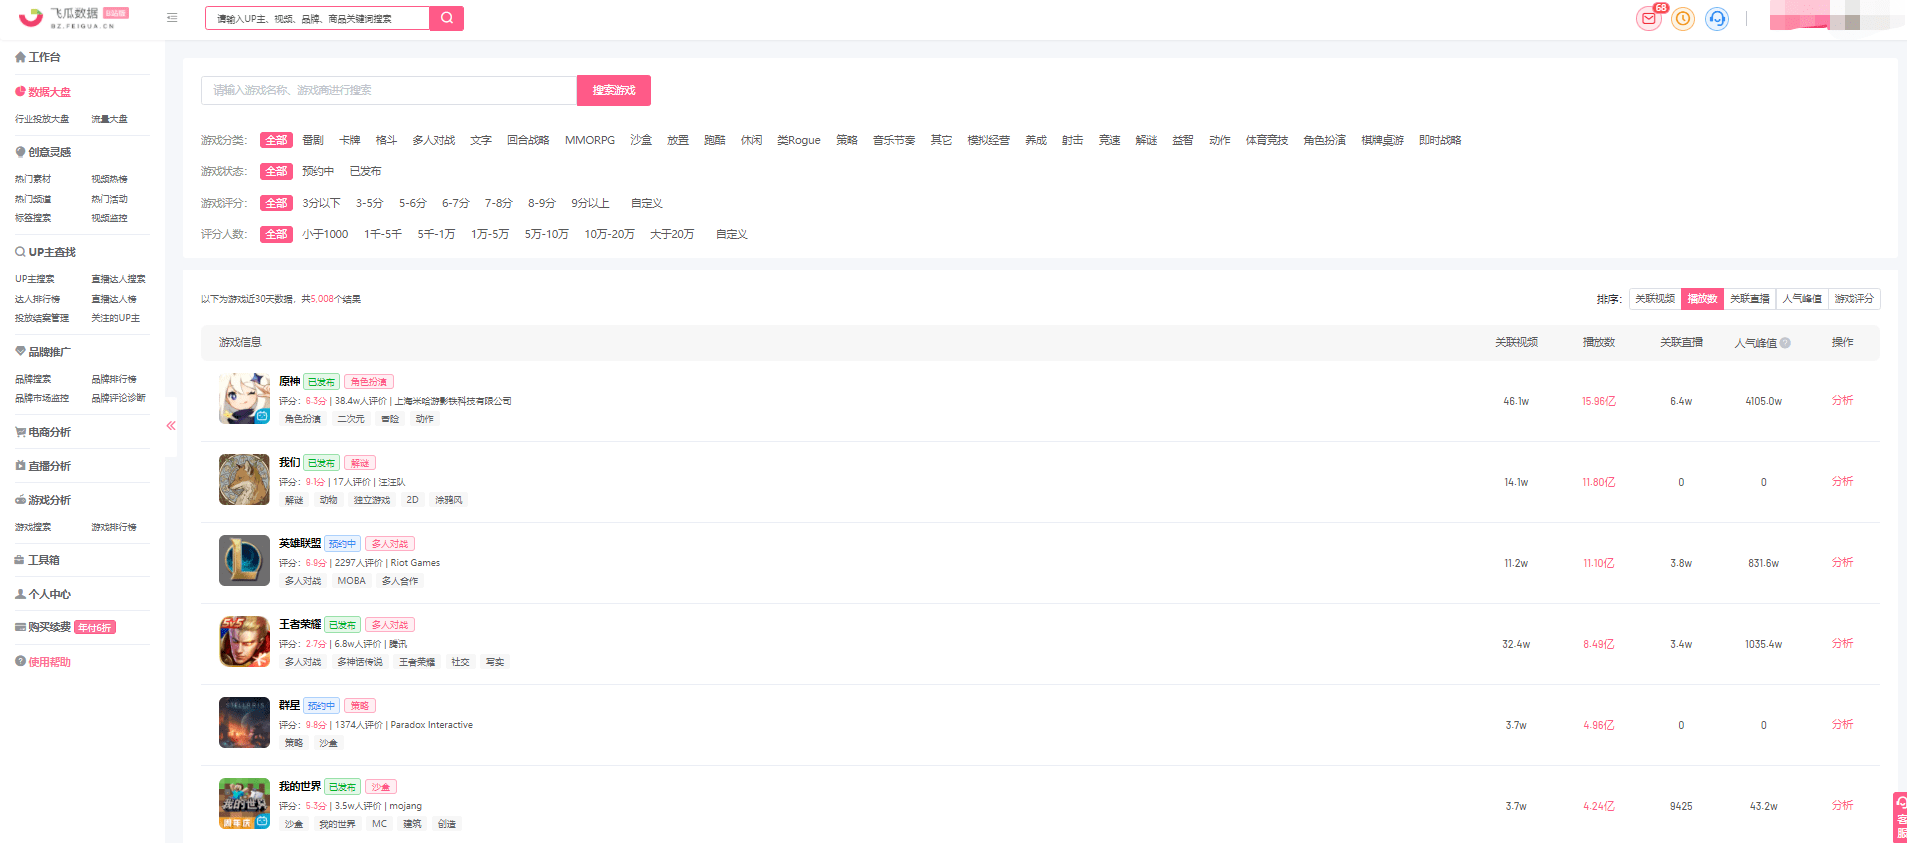Focus the game name search field
Viewport: 1907px width, 843px height.
[389, 90]
